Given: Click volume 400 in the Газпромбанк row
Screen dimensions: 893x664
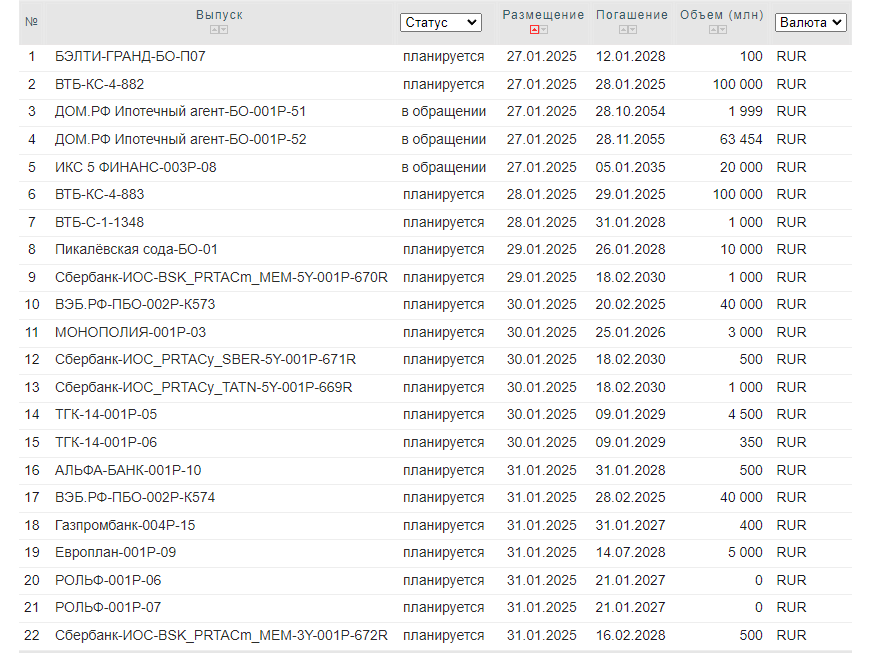Looking at the screenshot, I should pos(751,526).
